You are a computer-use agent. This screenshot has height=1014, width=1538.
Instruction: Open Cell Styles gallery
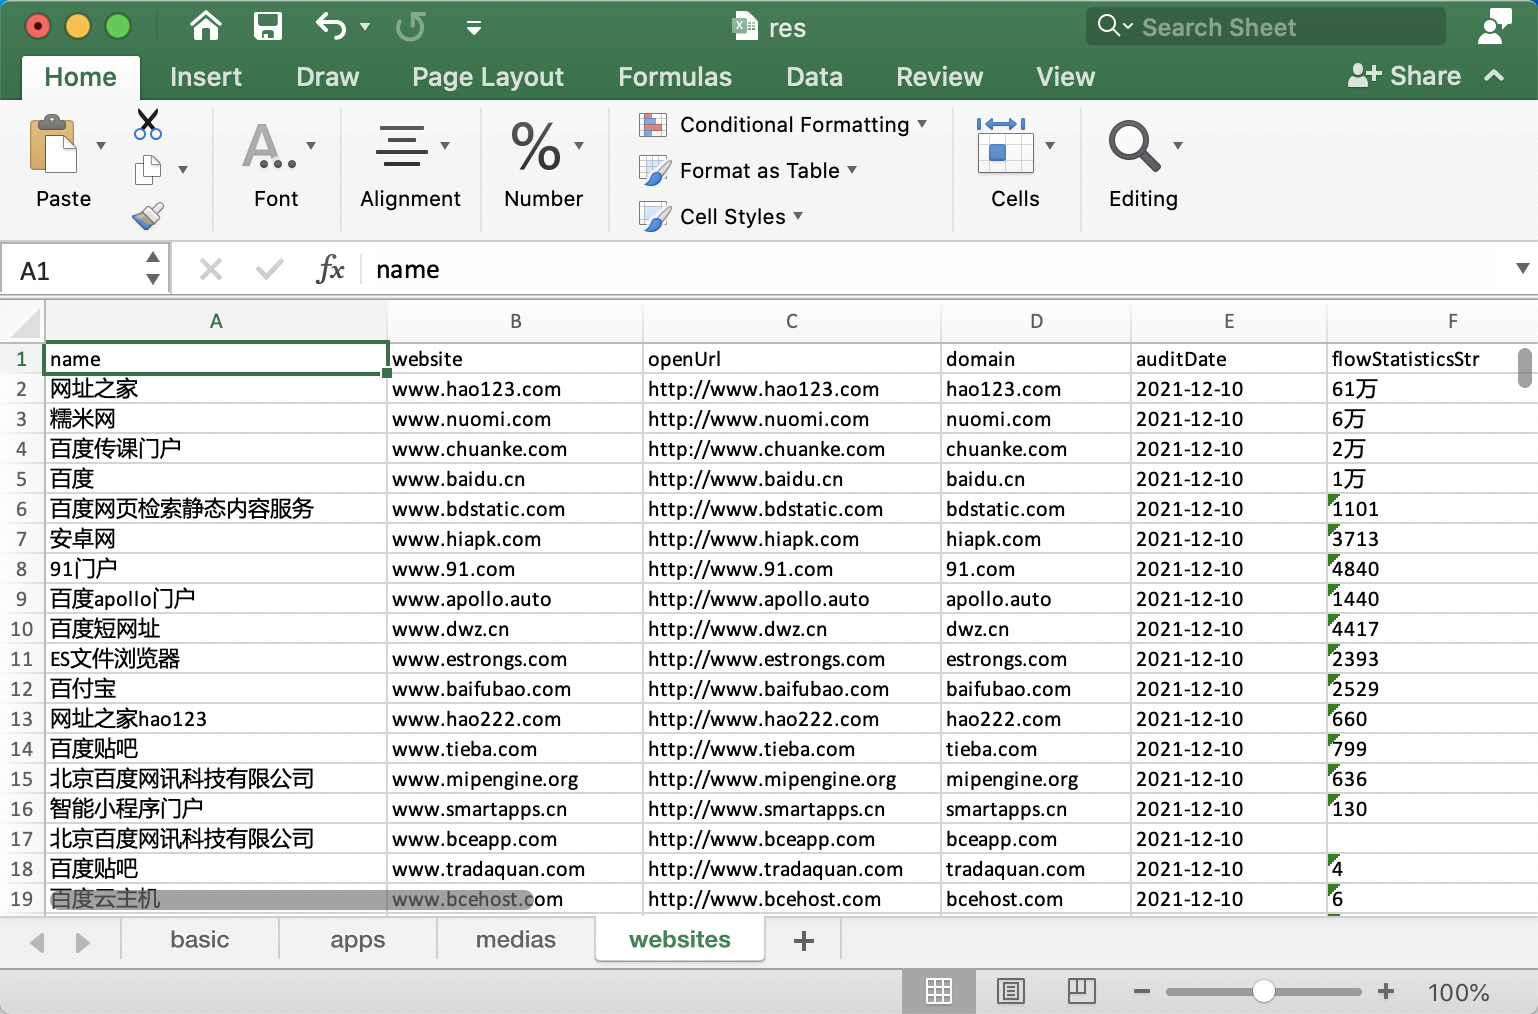pyautogui.click(x=721, y=217)
